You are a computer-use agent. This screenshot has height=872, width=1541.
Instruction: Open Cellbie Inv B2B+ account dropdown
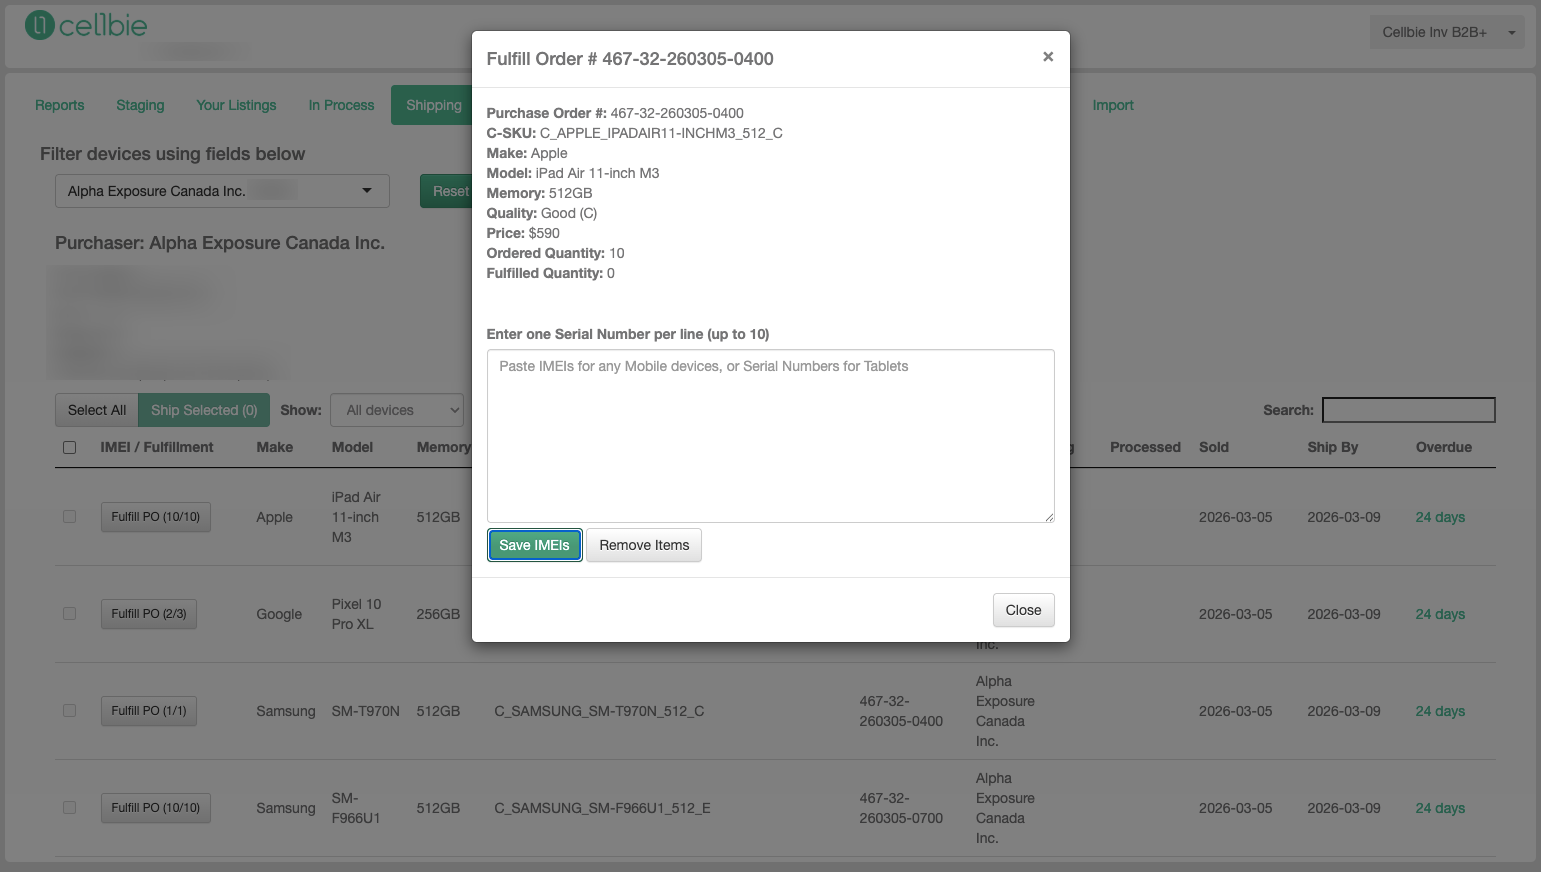coord(1446,32)
